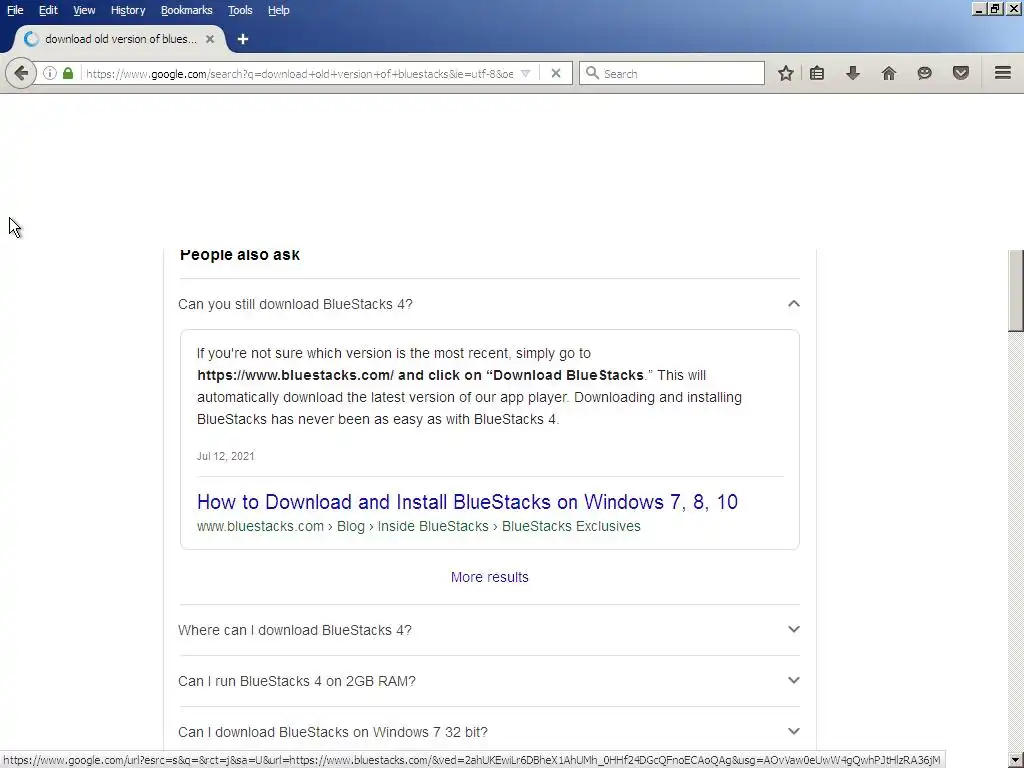Open 'How to Download and Install BlueStacks' link
Screen dimensions: 1024x768
[468, 502]
